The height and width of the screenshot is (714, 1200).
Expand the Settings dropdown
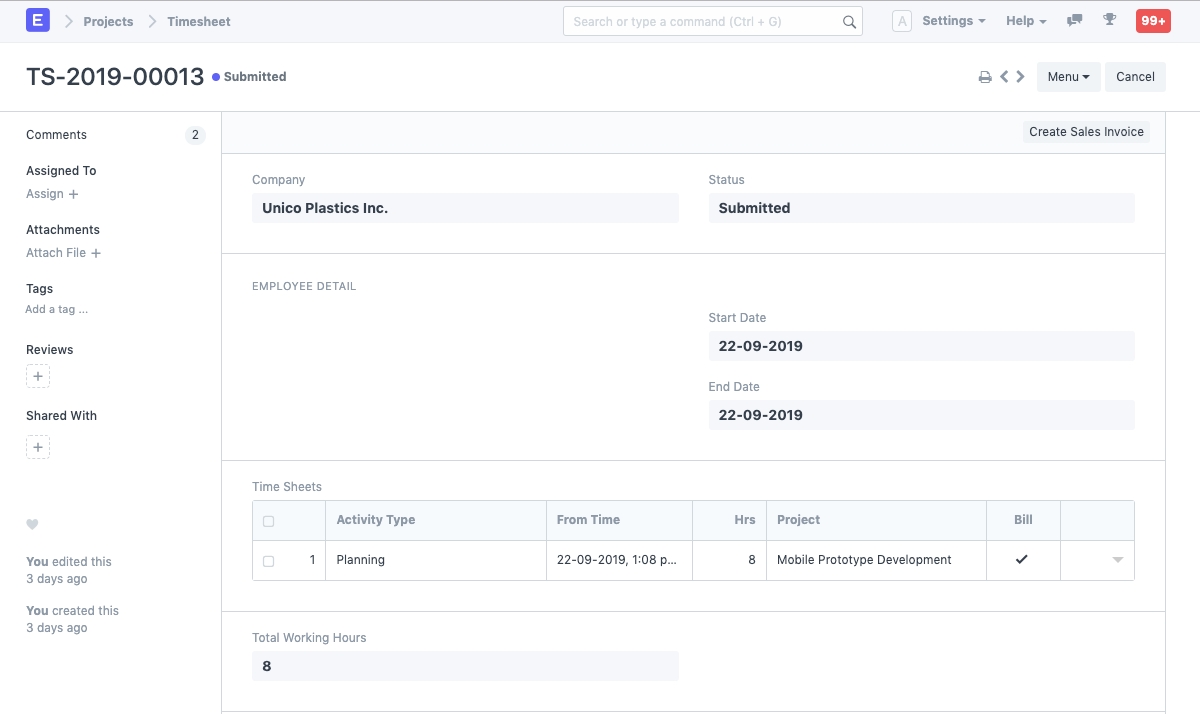(953, 21)
